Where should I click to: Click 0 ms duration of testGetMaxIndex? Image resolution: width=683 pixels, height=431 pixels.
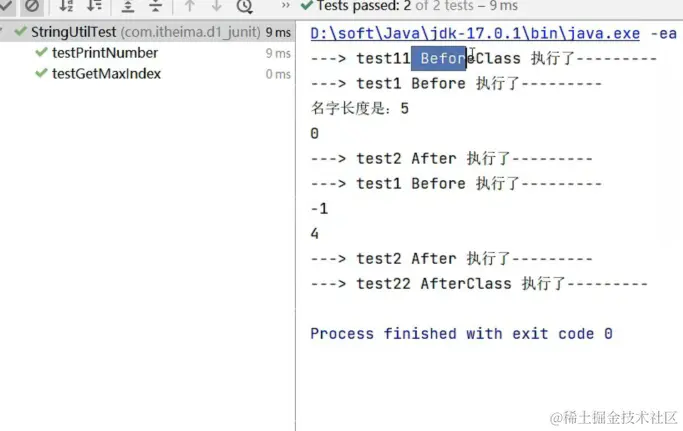(x=278, y=74)
